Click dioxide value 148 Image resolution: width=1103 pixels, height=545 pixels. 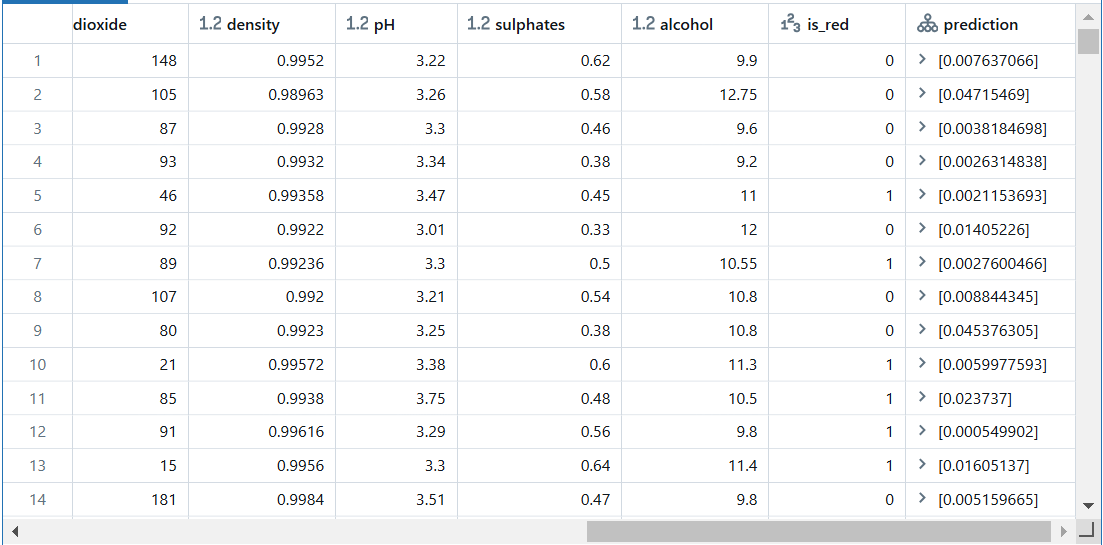tap(164, 60)
